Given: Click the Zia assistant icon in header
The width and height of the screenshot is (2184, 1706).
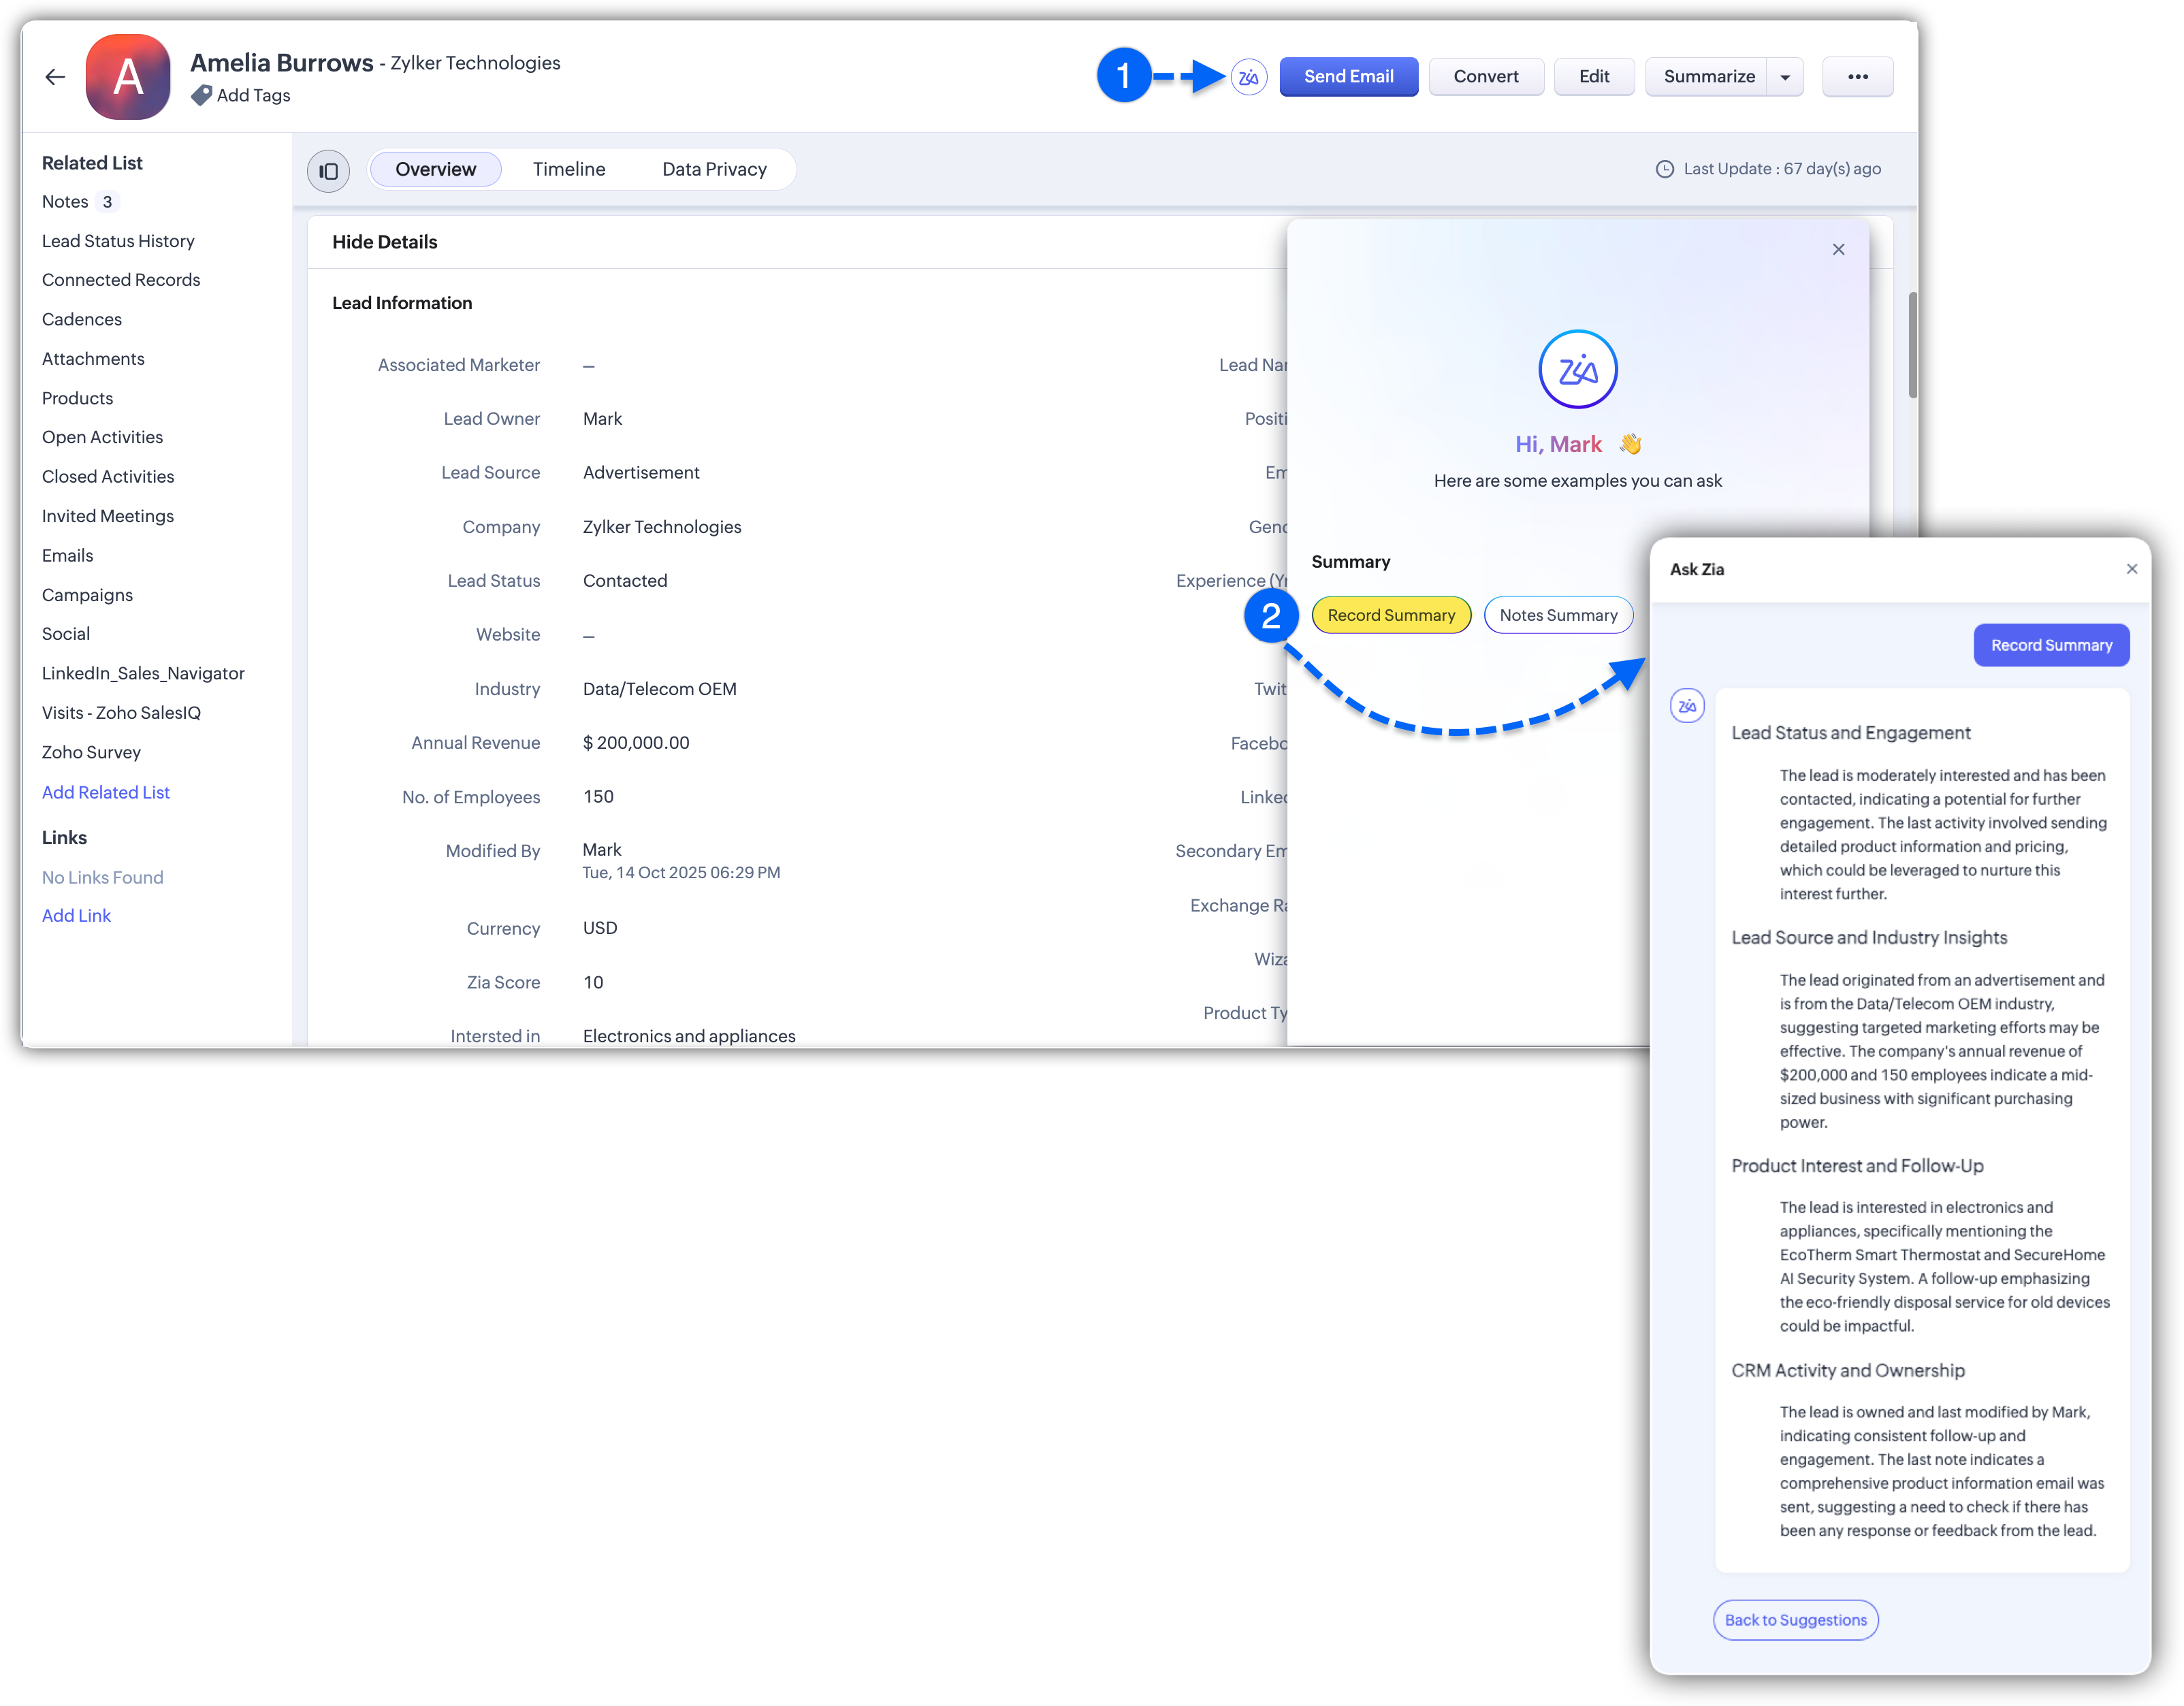Looking at the screenshot, I should [1248, 77].
